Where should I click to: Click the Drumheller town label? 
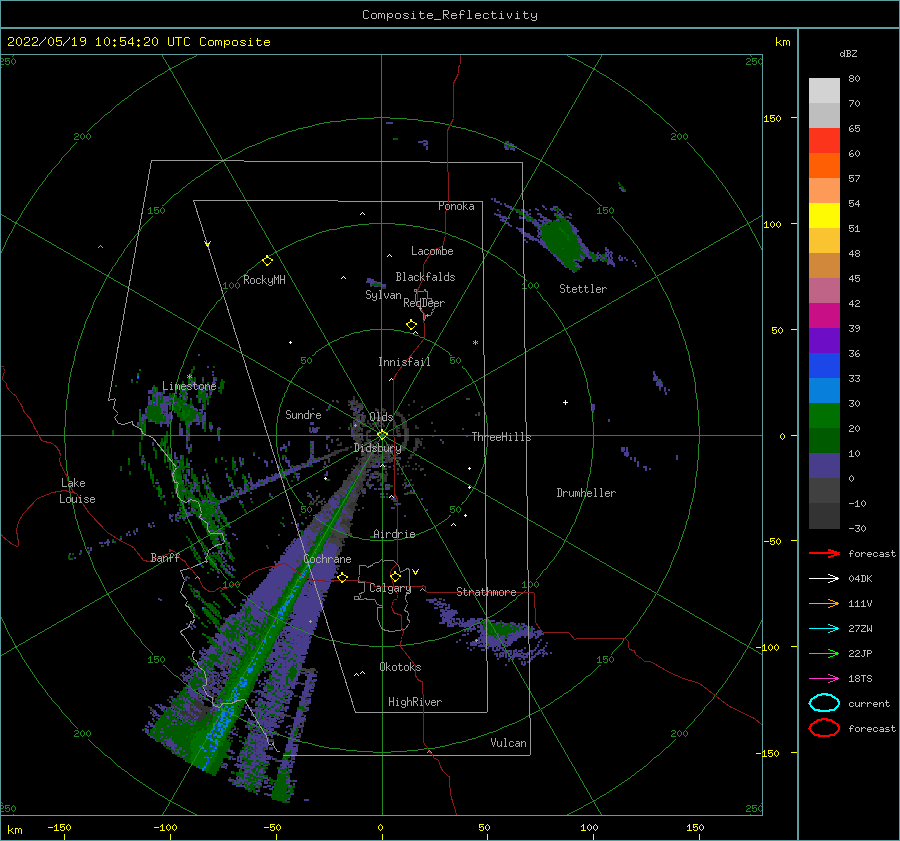tap(586, 493)
